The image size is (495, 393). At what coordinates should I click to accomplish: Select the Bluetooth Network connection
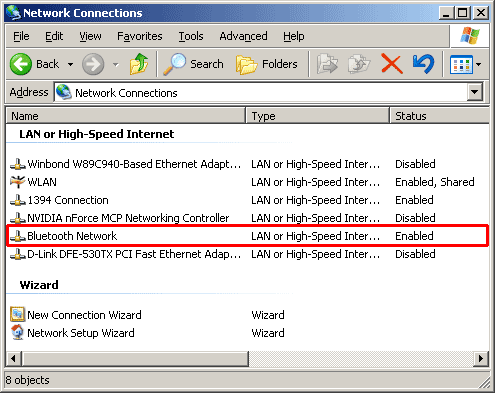(x=247, y=236)
